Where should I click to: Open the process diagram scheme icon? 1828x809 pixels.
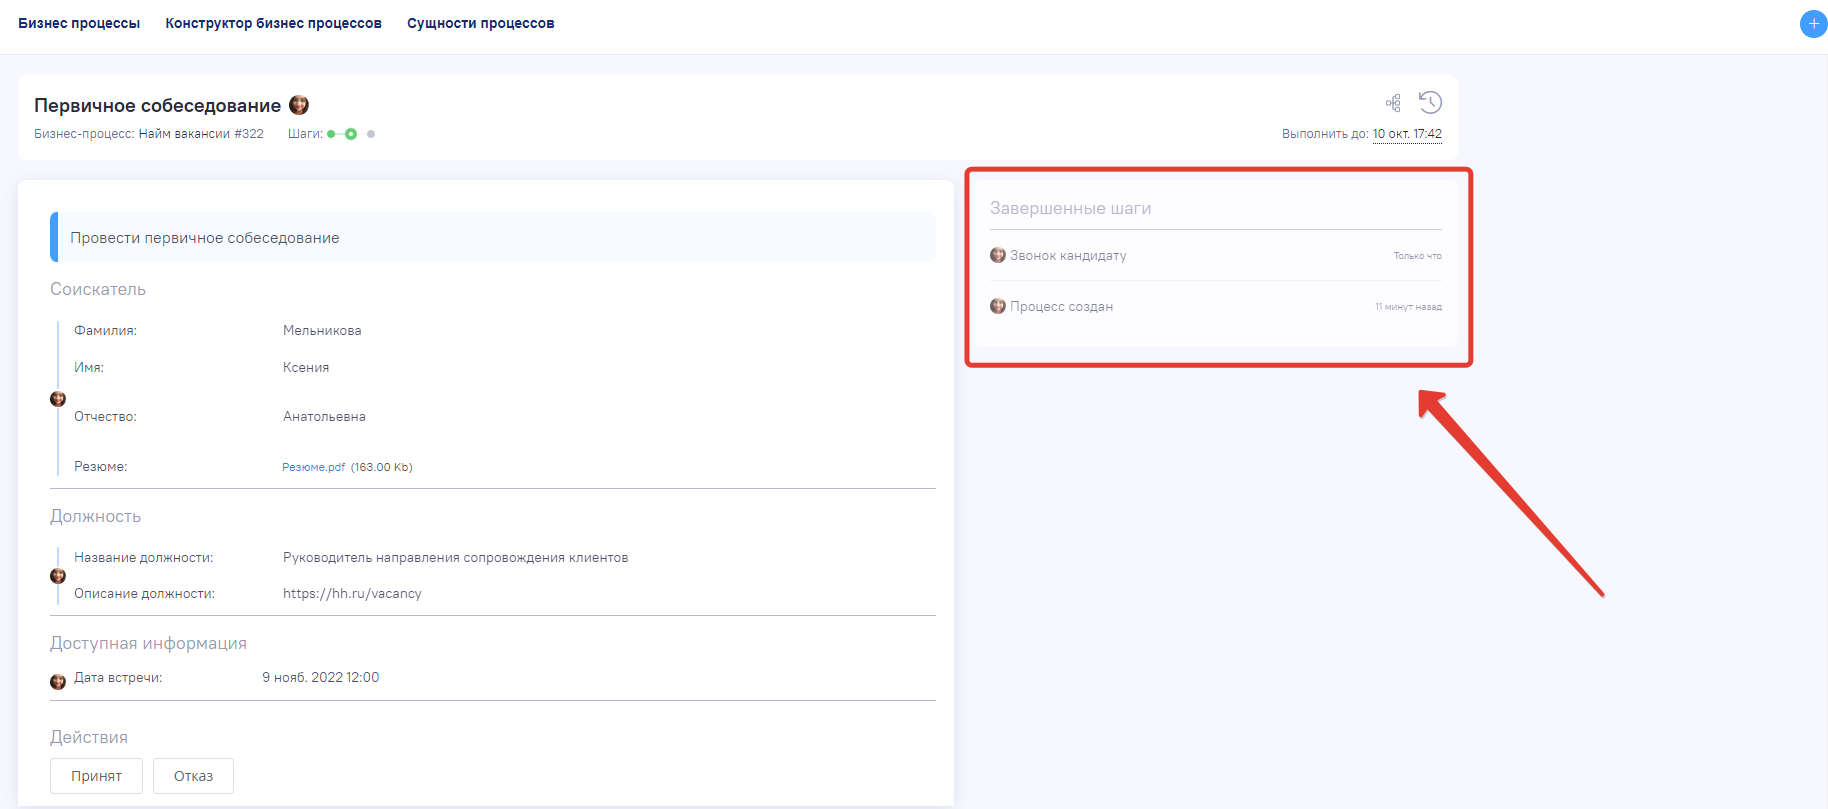click(1393, 103)
